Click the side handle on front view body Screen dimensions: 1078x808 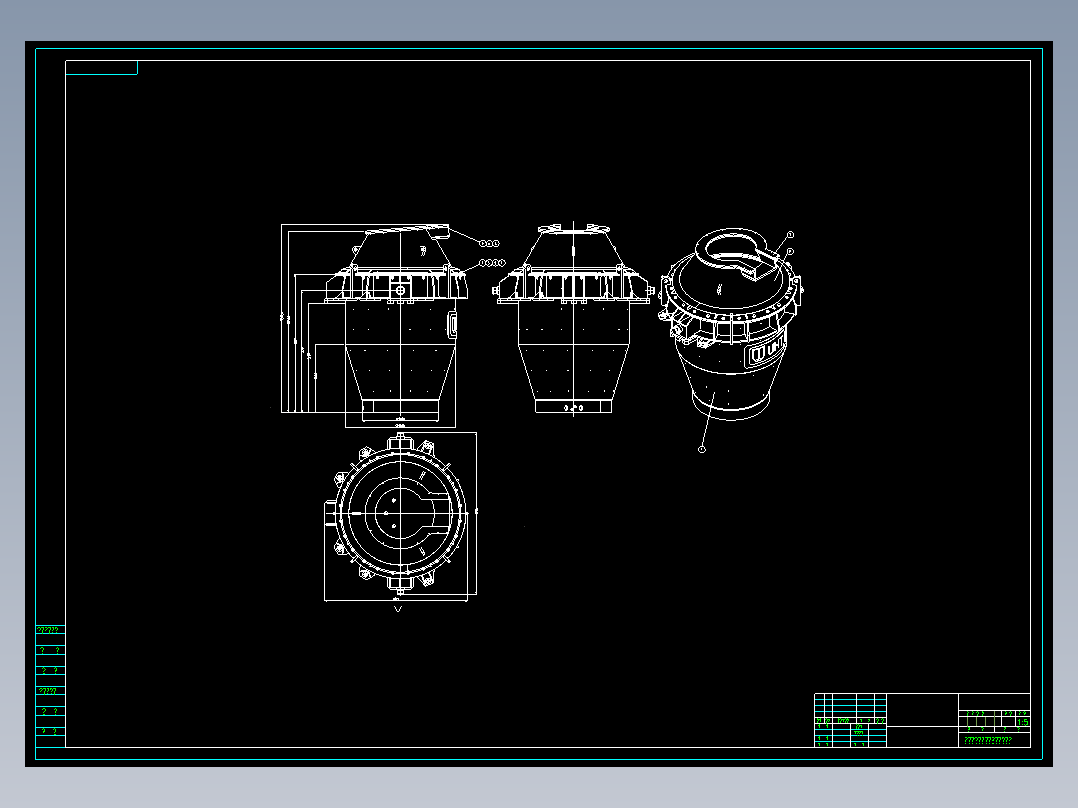(x=452, y=325)
